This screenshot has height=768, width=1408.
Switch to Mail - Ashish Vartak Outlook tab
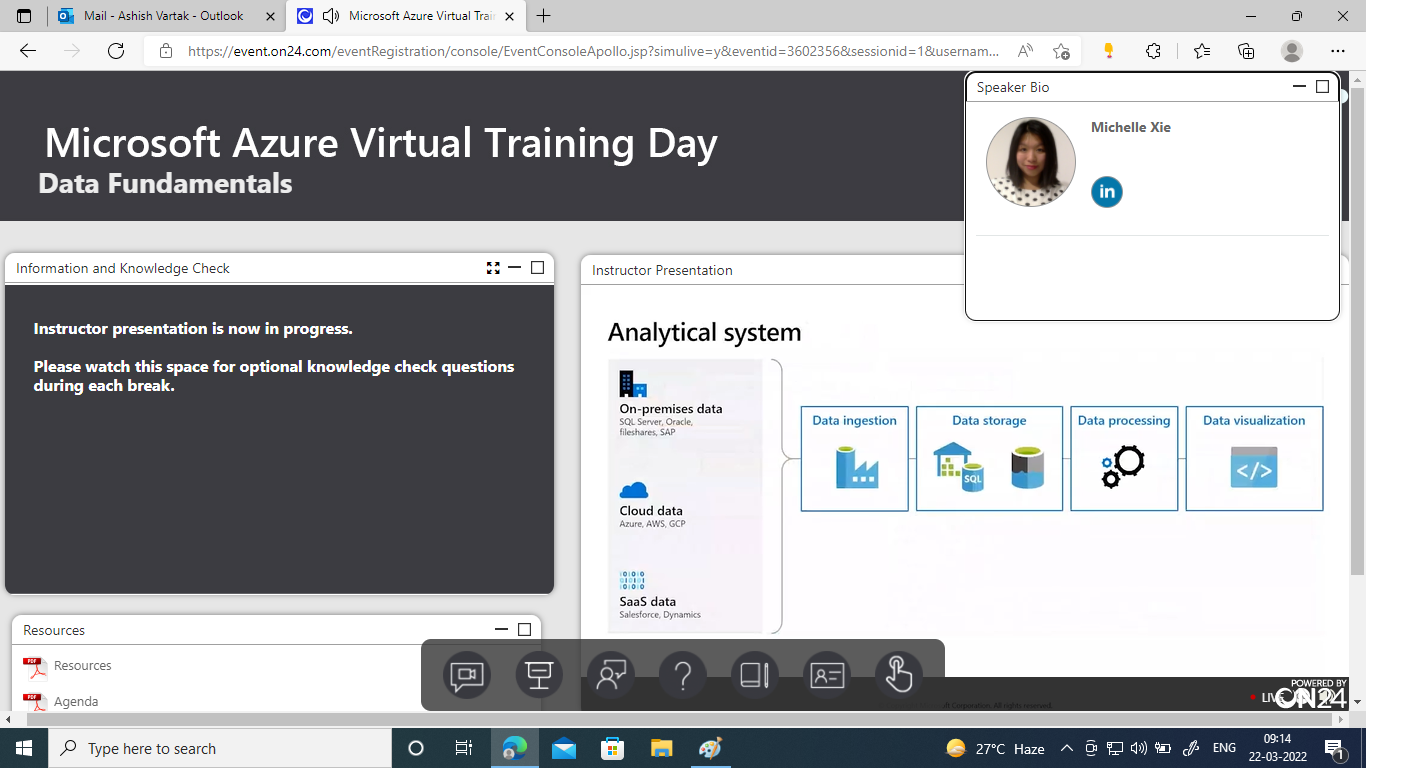click(166, 16)
